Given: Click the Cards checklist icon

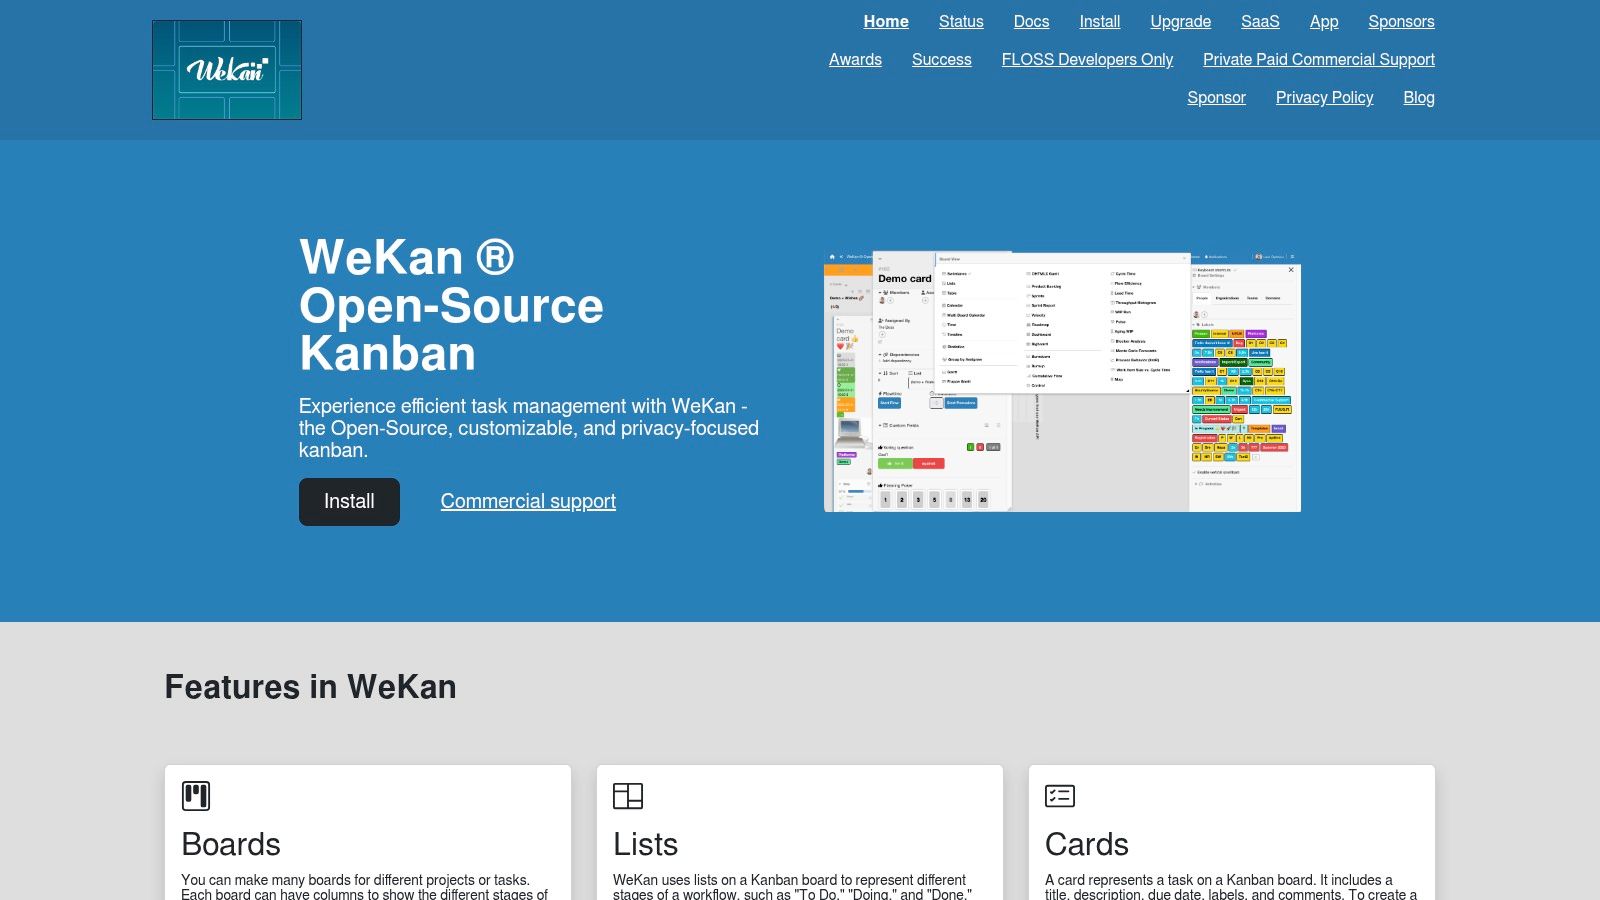Looking at the screenshot, I should [x=1060, y=796].
